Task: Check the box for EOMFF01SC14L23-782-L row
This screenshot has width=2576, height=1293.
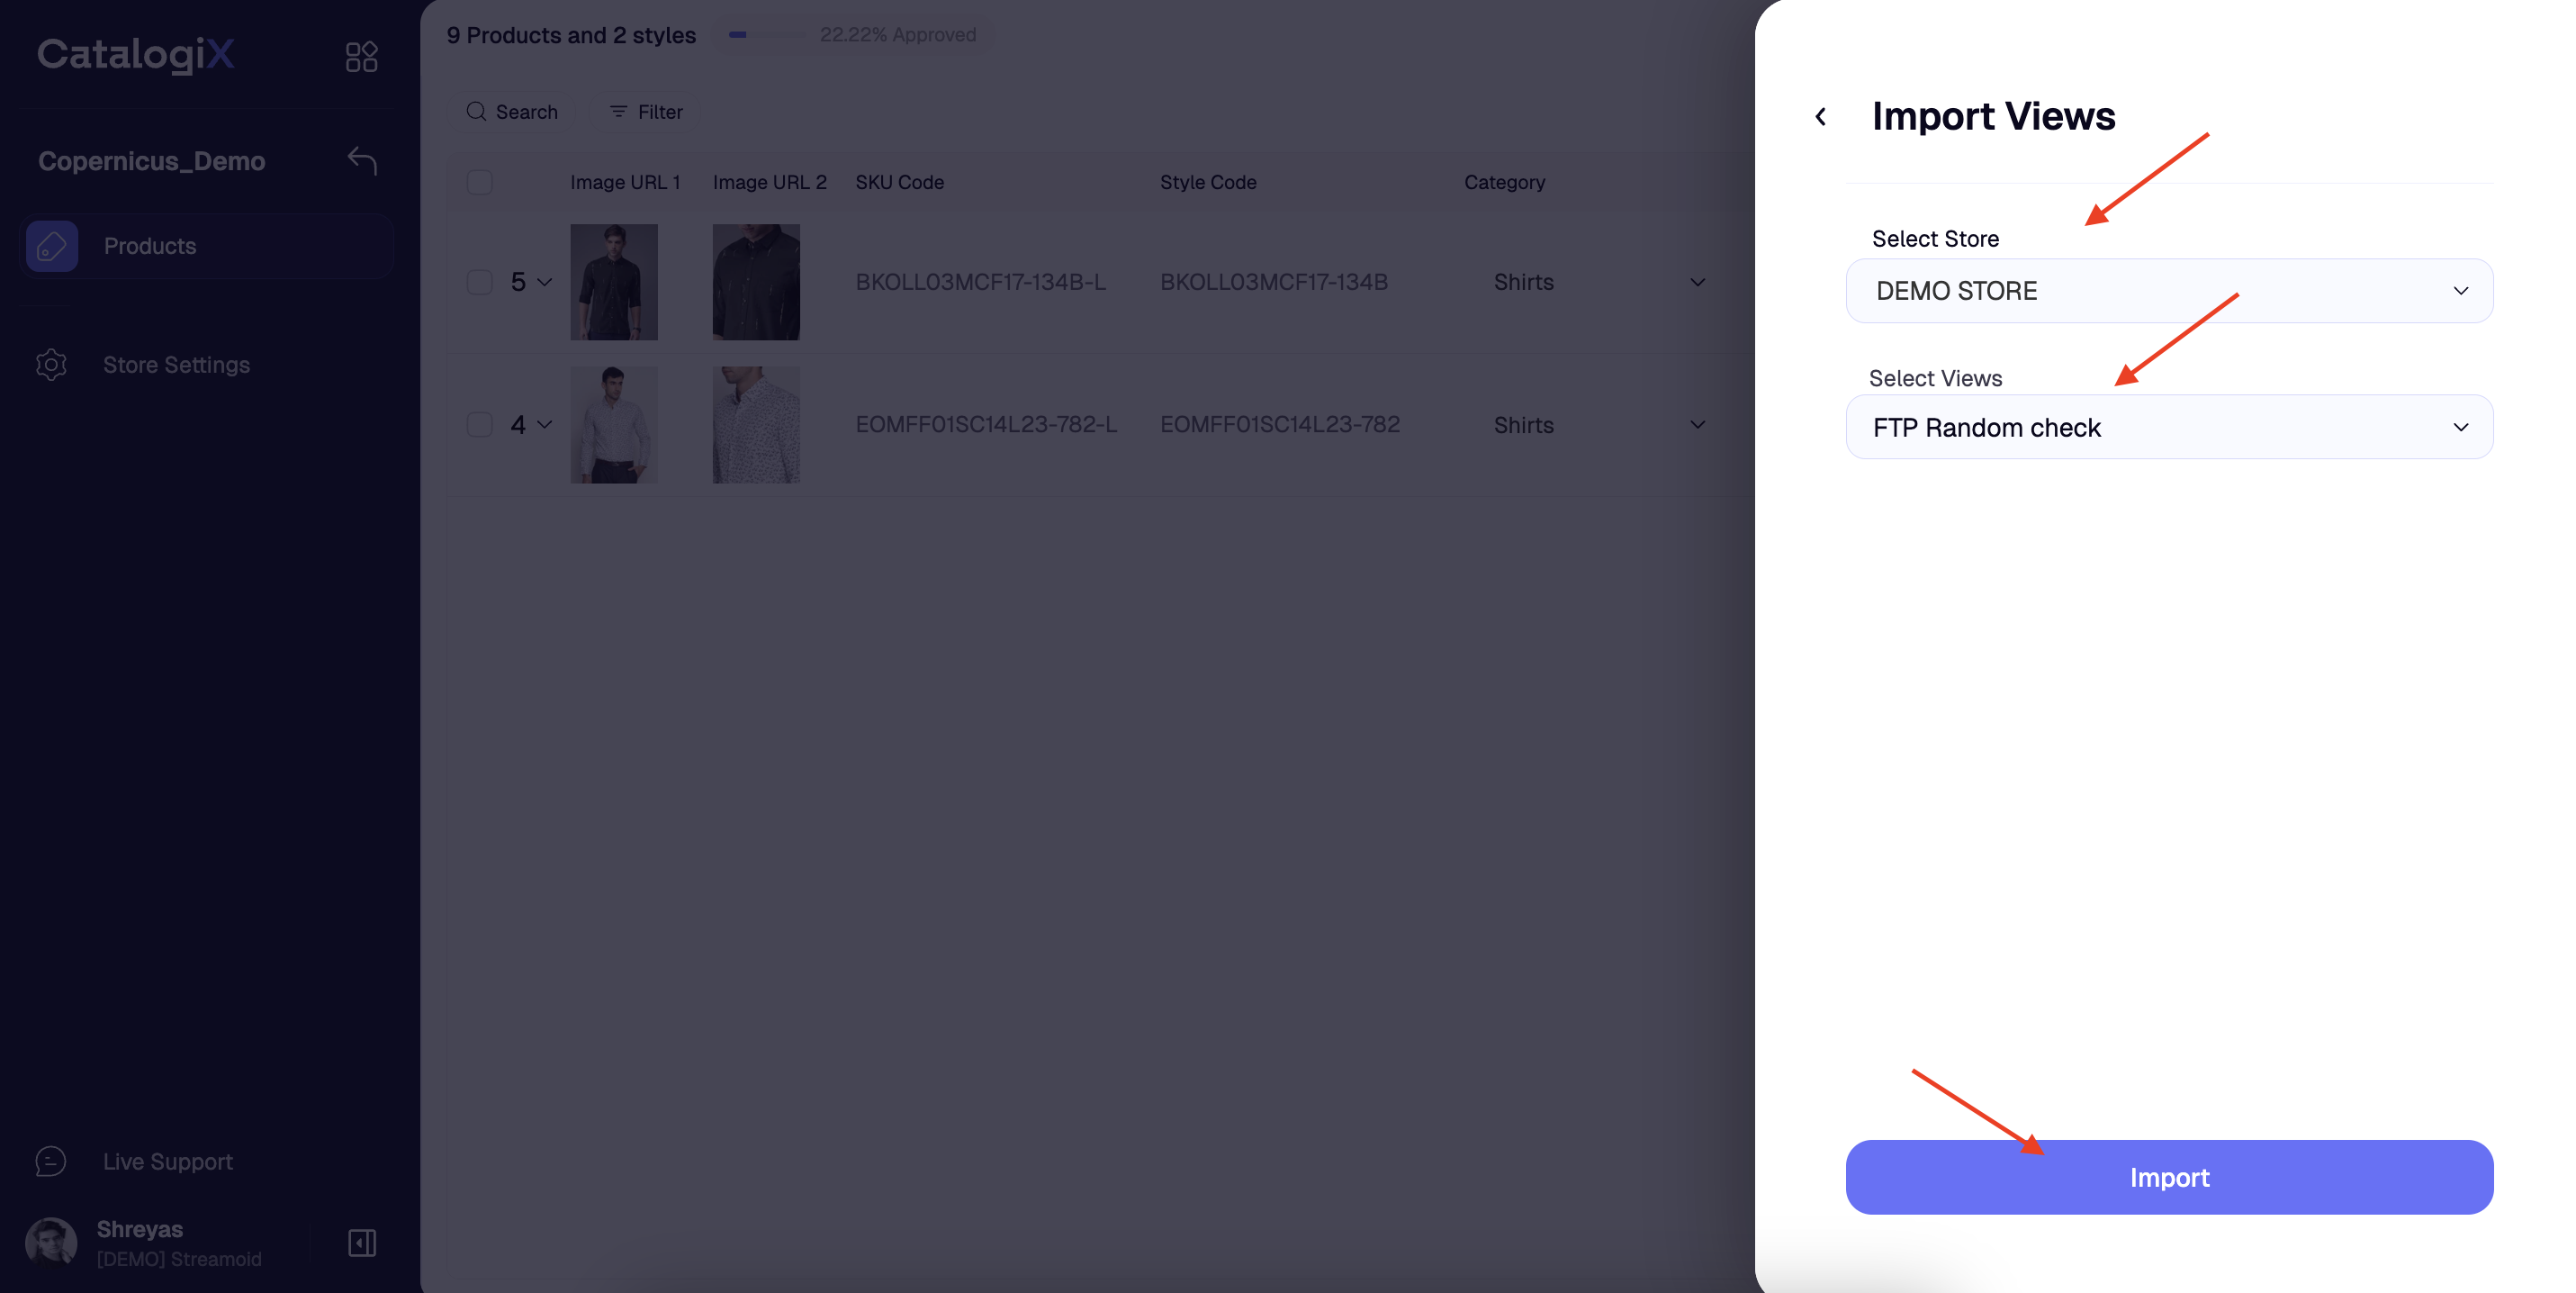Action: (480, 424)
